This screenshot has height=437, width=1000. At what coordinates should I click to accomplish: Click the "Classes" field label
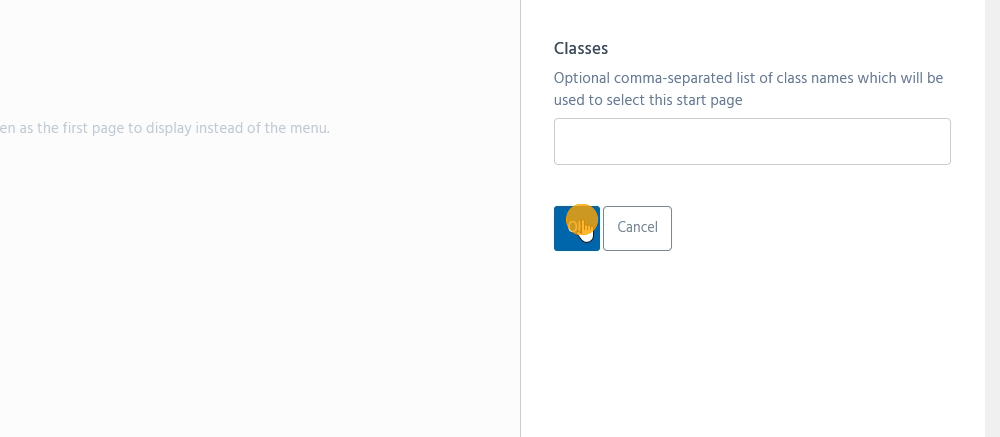click(x=581, y=48)
